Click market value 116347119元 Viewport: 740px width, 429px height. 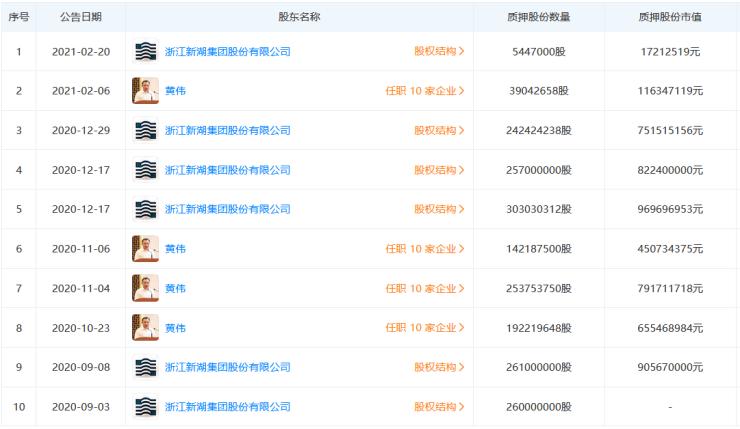670,91
